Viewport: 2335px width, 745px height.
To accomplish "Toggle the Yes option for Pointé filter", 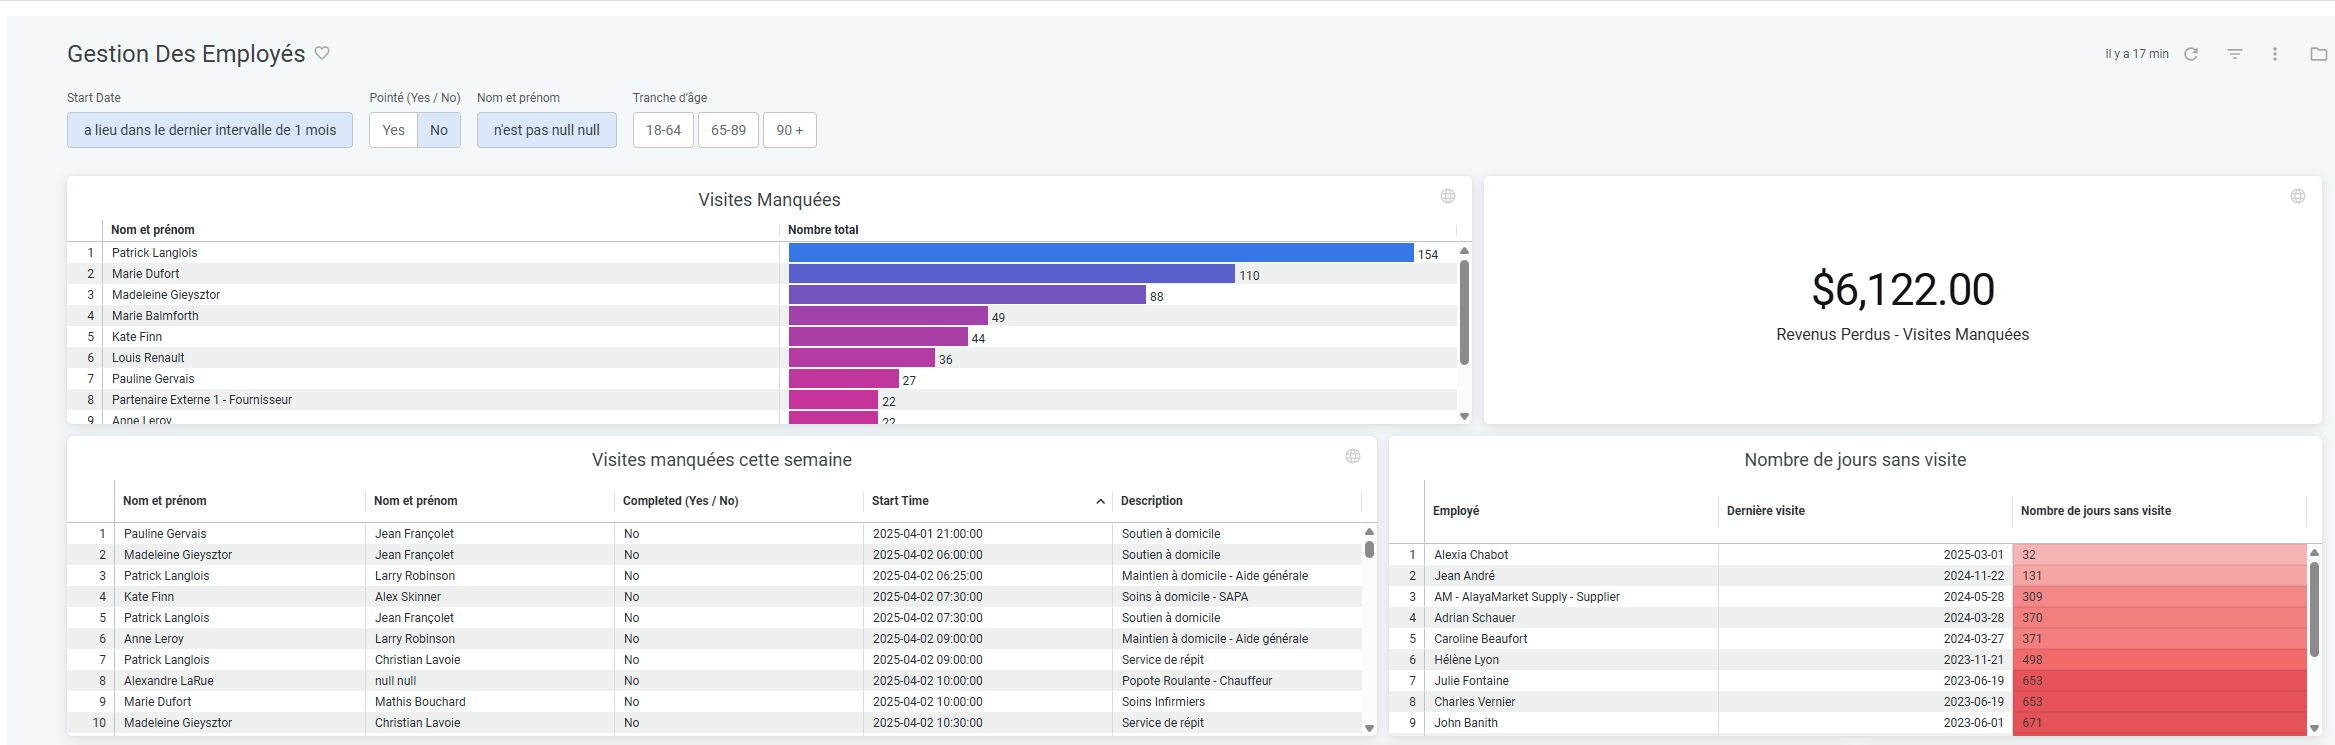I will click(x=393, y=130).
